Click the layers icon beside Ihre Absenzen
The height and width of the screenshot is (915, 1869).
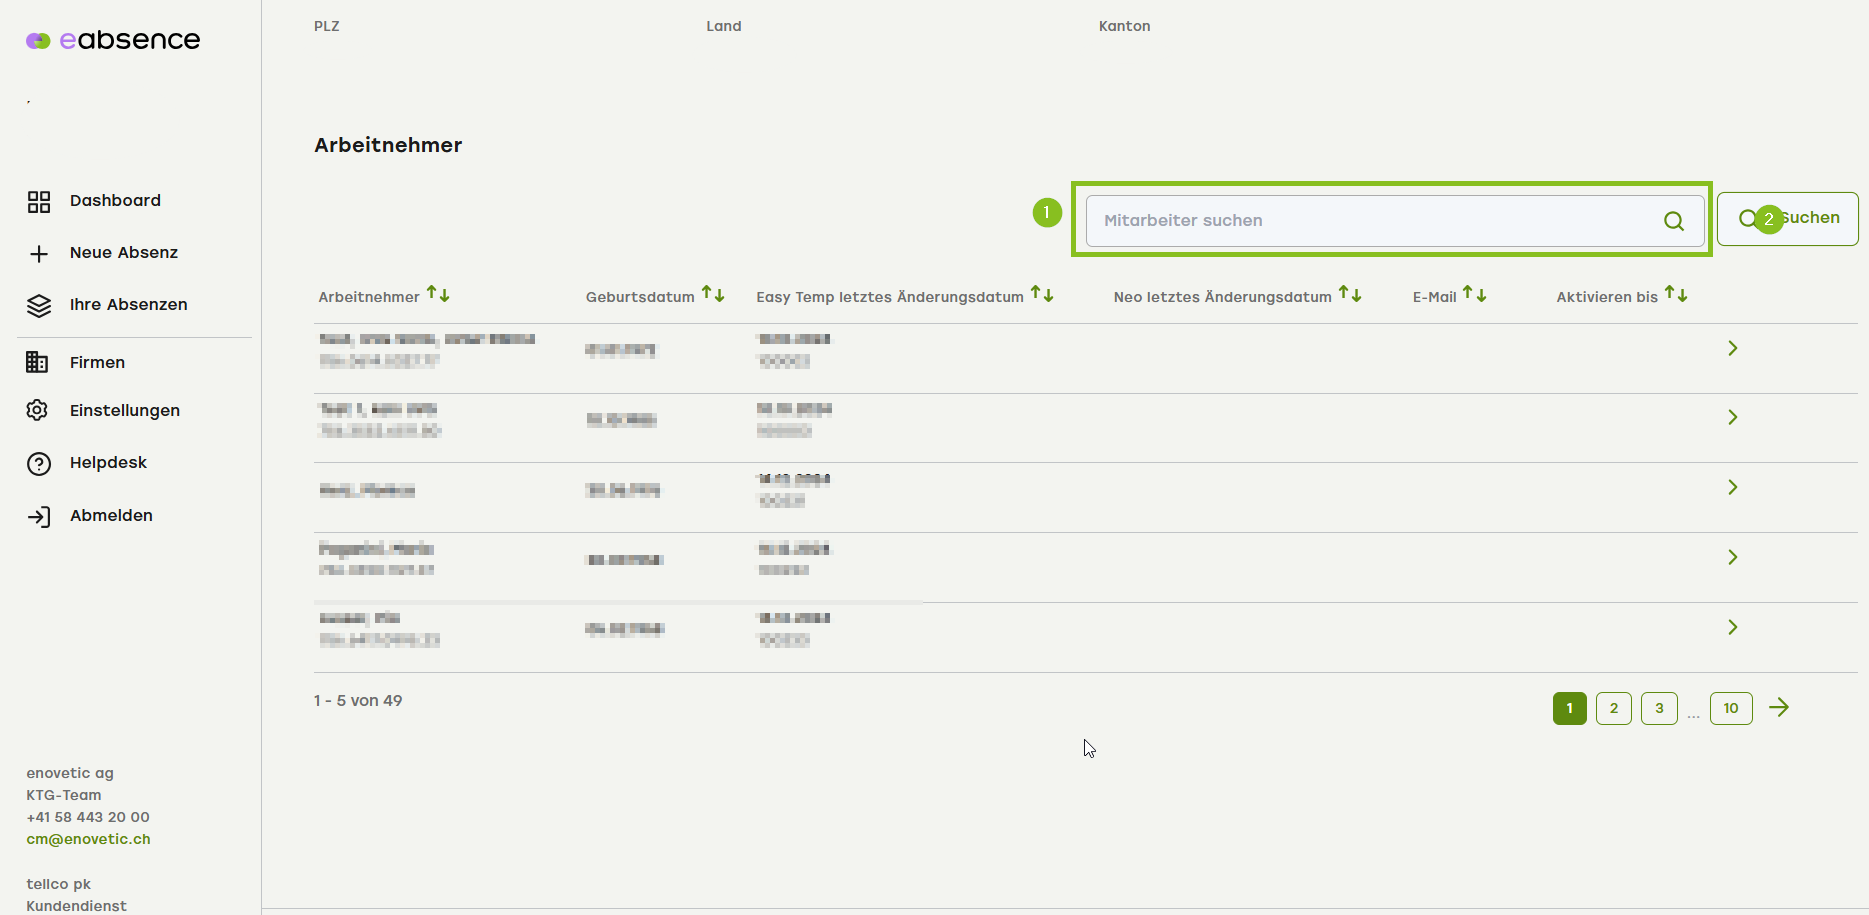click(39, 306)
